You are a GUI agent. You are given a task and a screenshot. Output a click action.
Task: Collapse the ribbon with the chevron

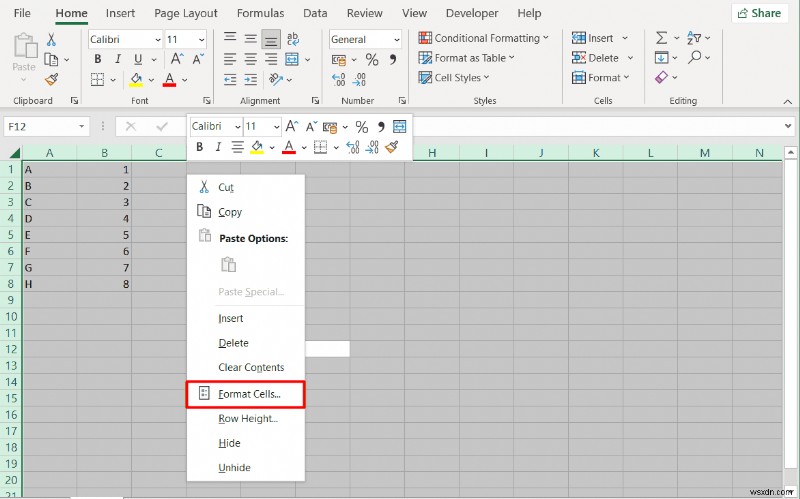[x=788, y=102]
